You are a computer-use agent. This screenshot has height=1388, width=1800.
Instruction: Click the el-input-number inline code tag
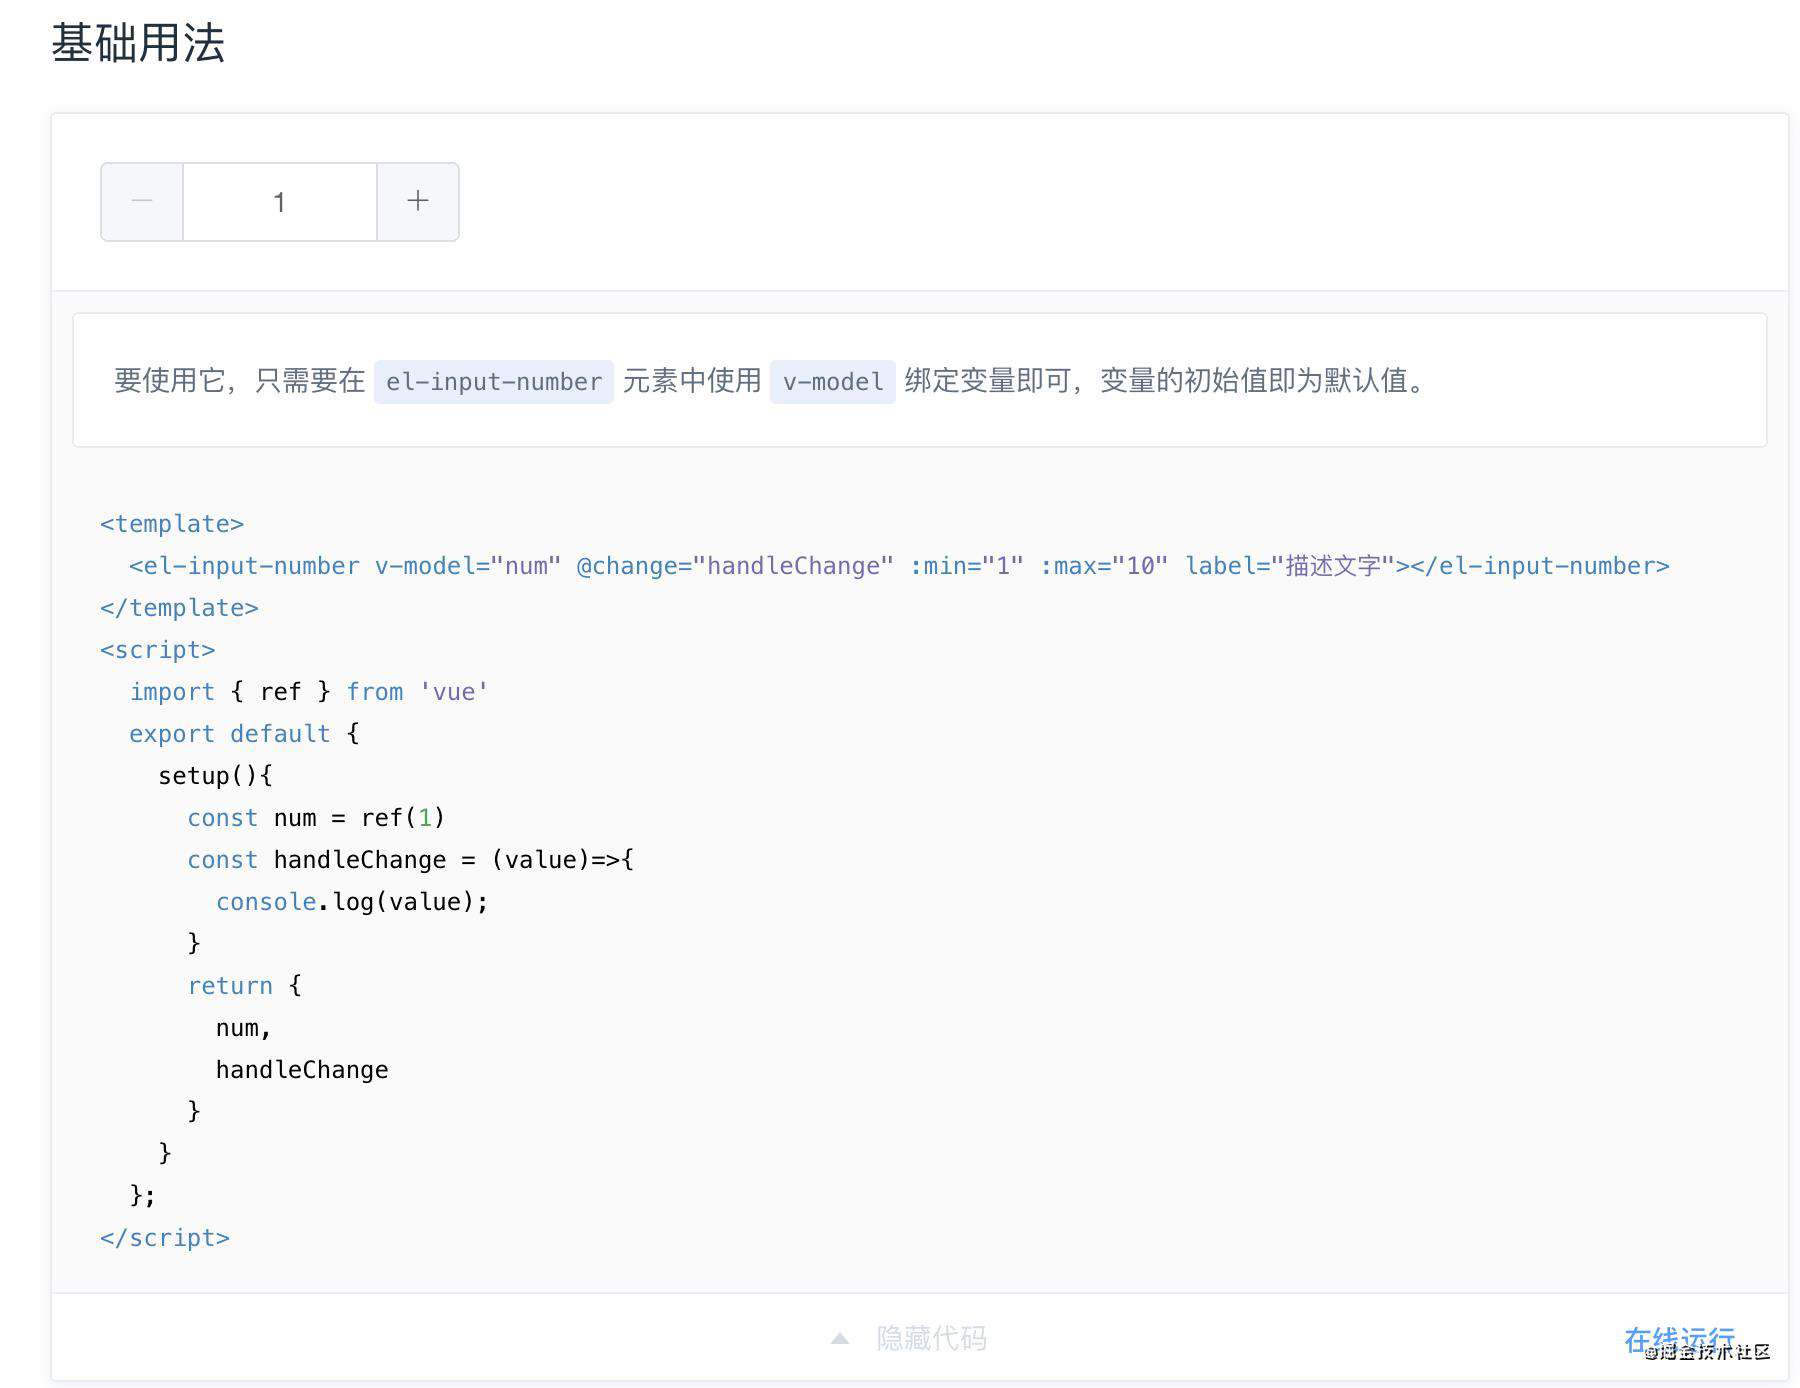click(x=494, y=382)
